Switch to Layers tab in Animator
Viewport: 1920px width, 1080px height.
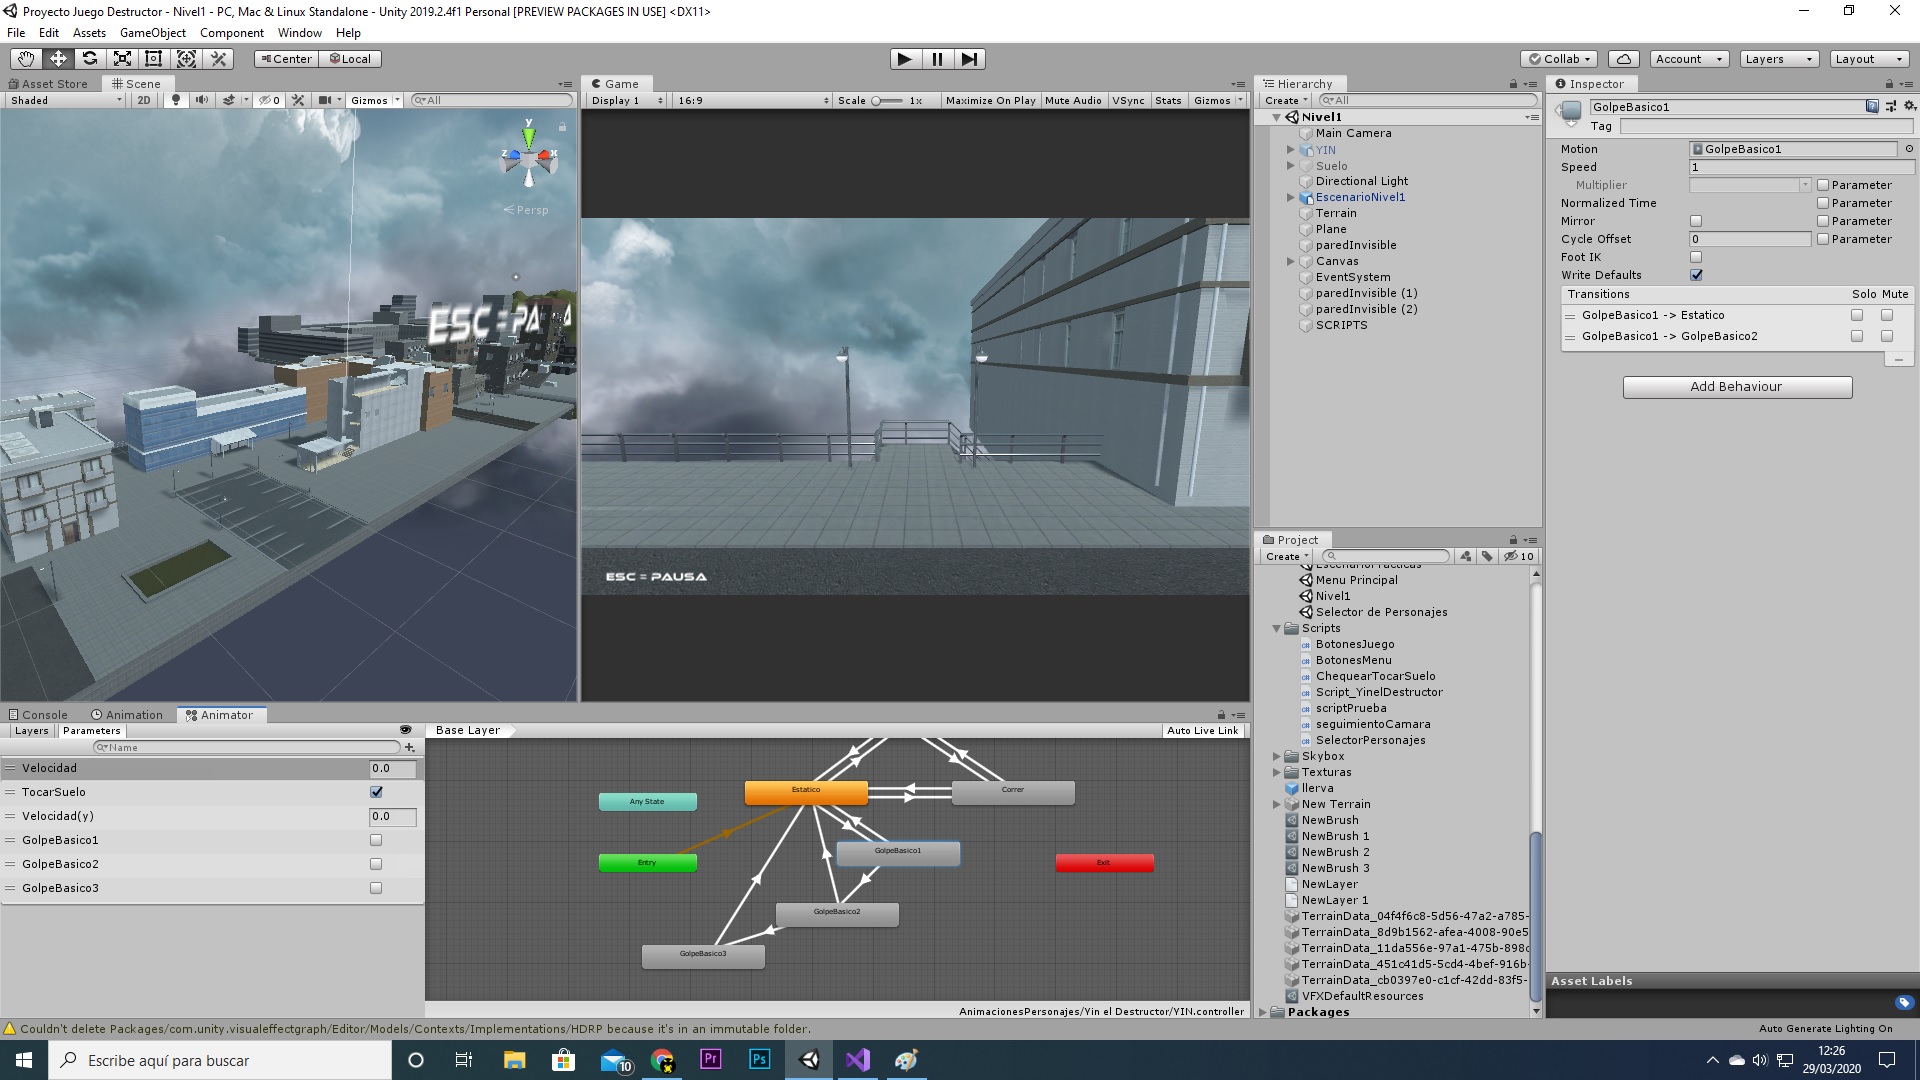31,731
